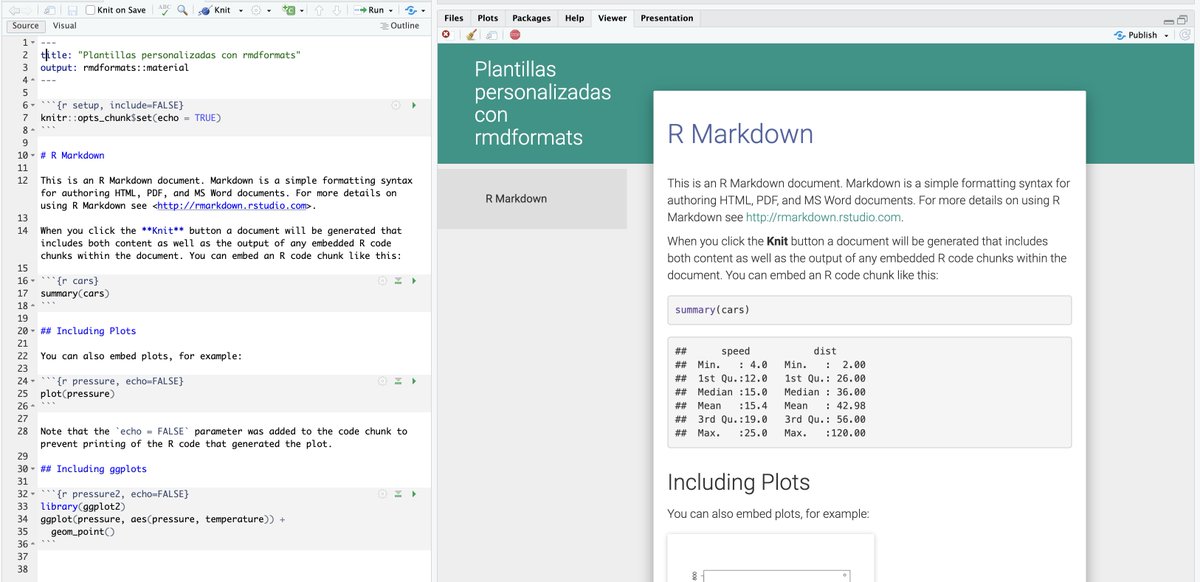
Task: Run the pressure chunk play icon
Action: [x=413, y=381]
